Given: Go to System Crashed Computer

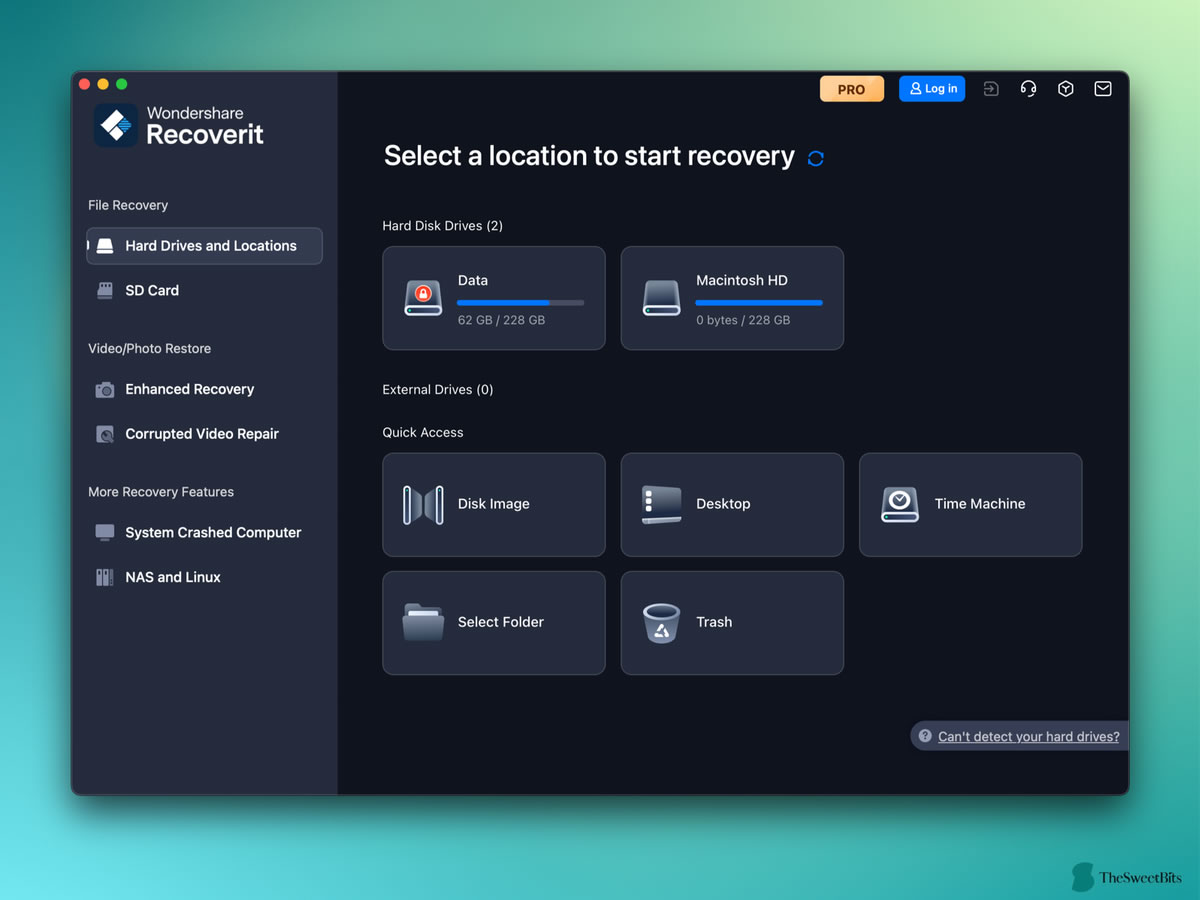Looking at the screenshot, I should 204,532.
